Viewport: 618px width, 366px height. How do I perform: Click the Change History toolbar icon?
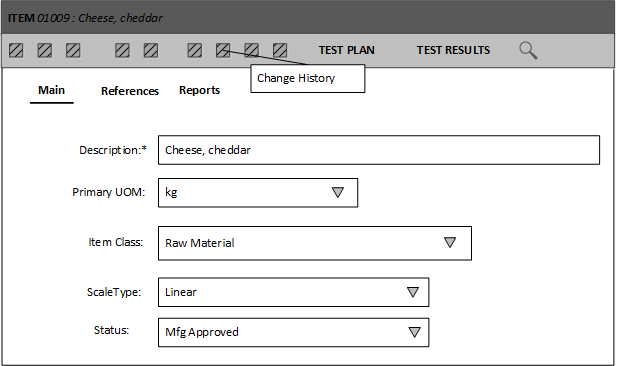tap(223, 50)
